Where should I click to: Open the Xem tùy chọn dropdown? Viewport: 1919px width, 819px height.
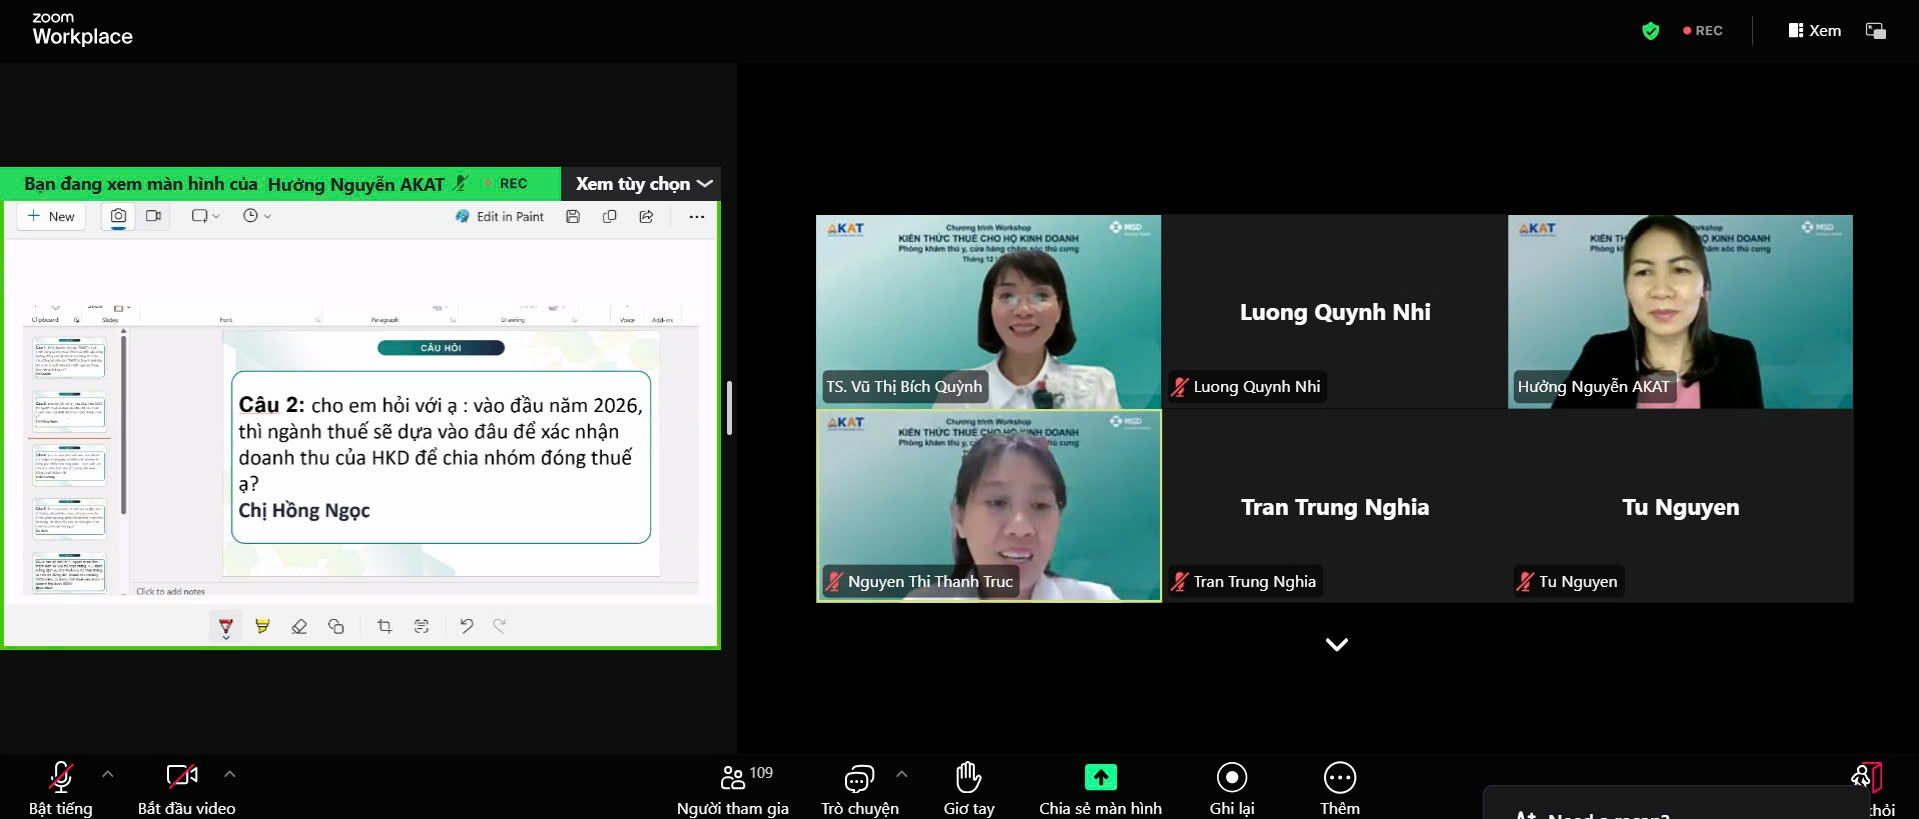coord(643,184)
